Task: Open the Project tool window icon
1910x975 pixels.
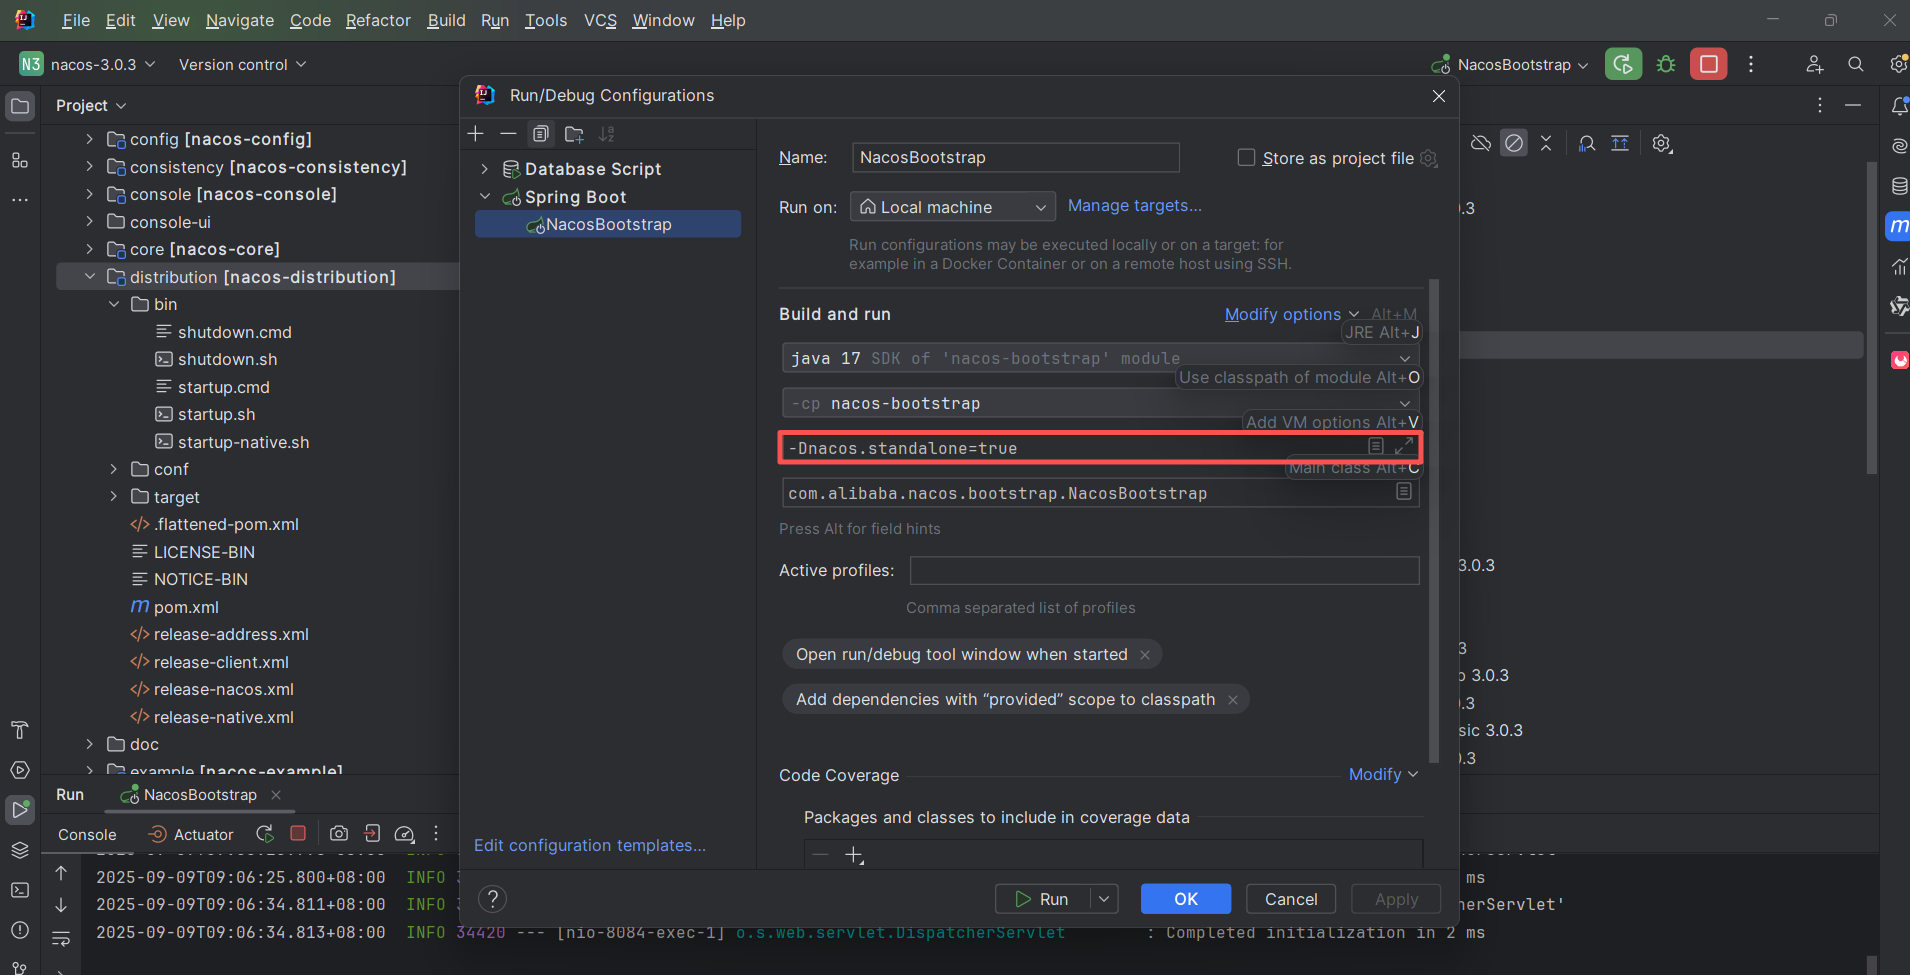Action: [x=20, y=106]
